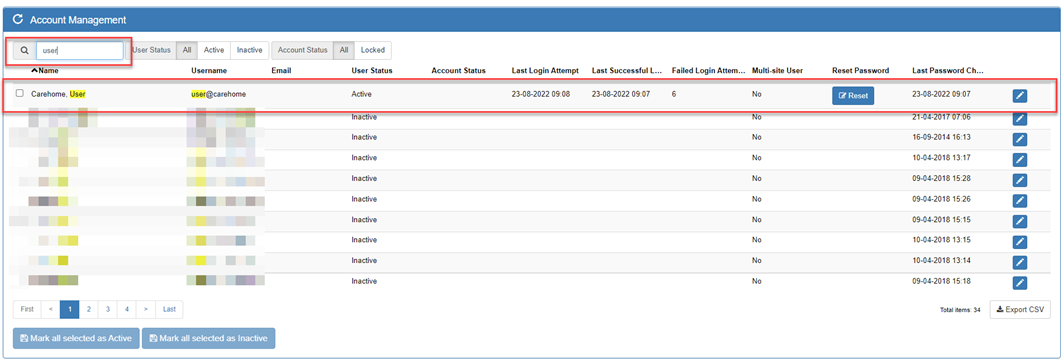The width and height of the screenshot is (1063, 364).
Task: Edit the account dated 10-04-2018 13:14
Action: [1020, 263]
